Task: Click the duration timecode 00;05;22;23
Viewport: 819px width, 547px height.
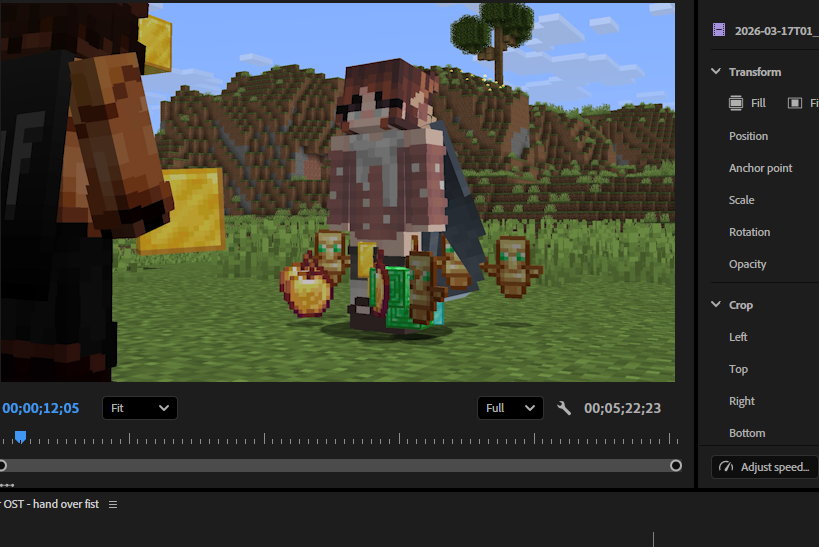Action: pyautogui.click(x=623, y=408)
